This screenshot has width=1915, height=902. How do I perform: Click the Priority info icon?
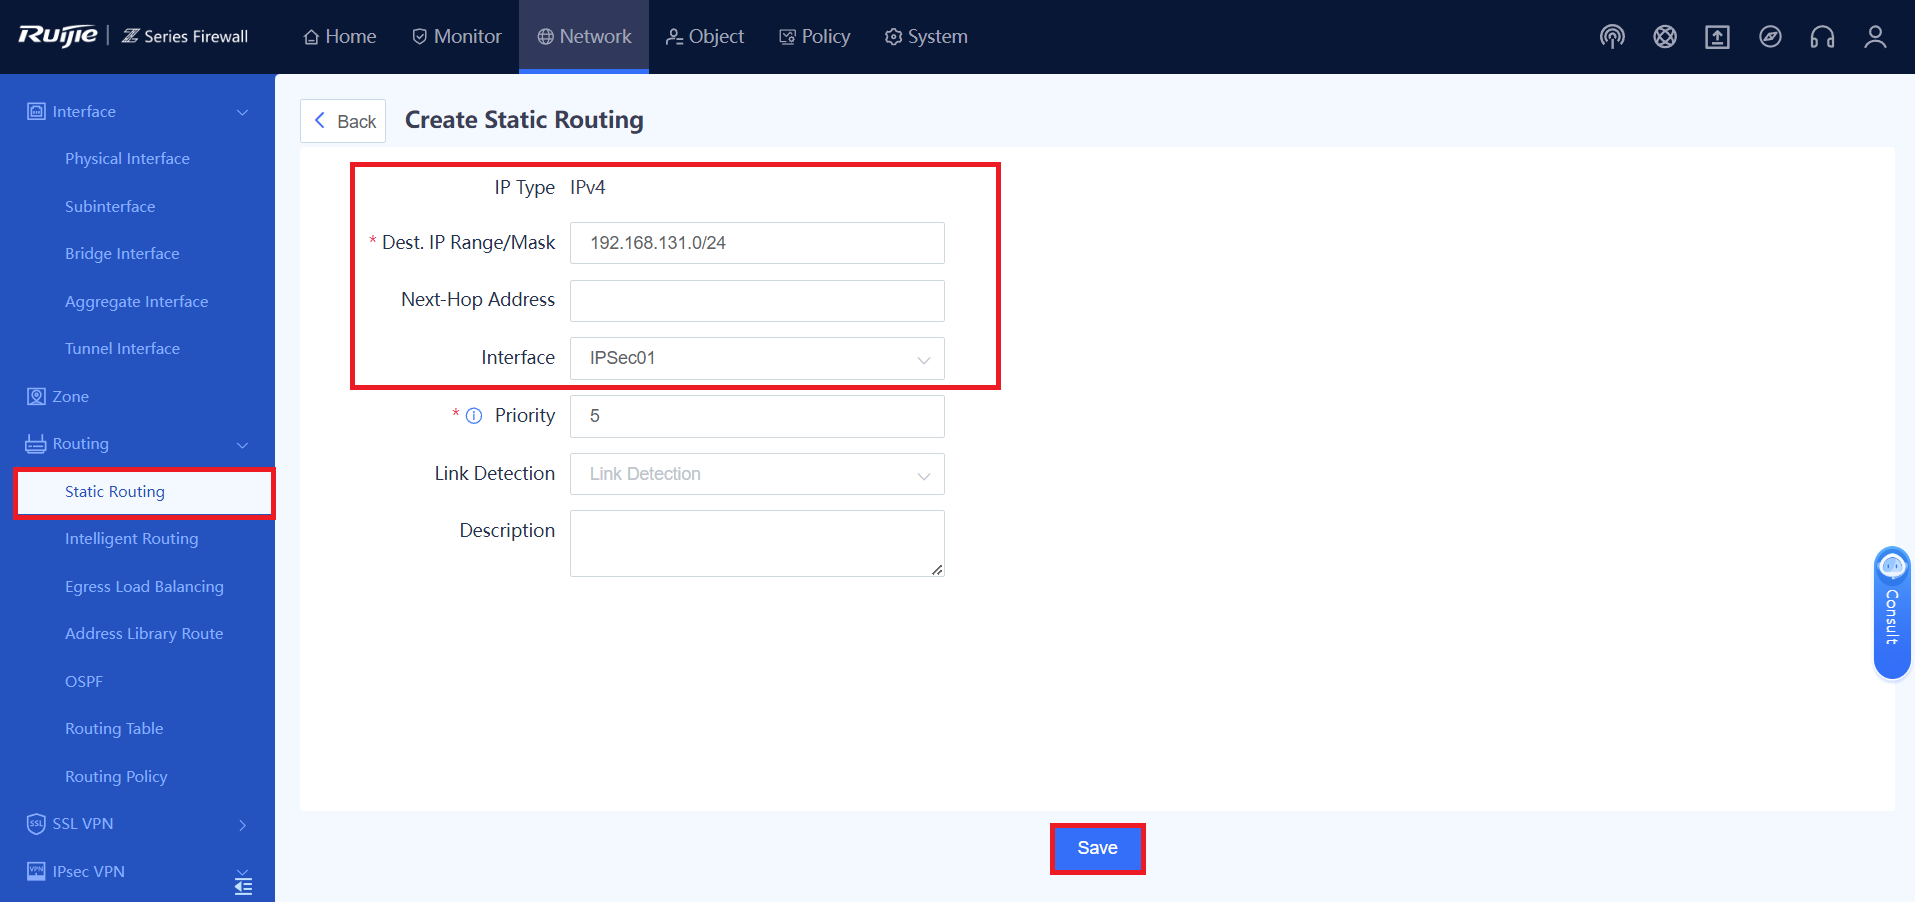click(x=474, y=416)
